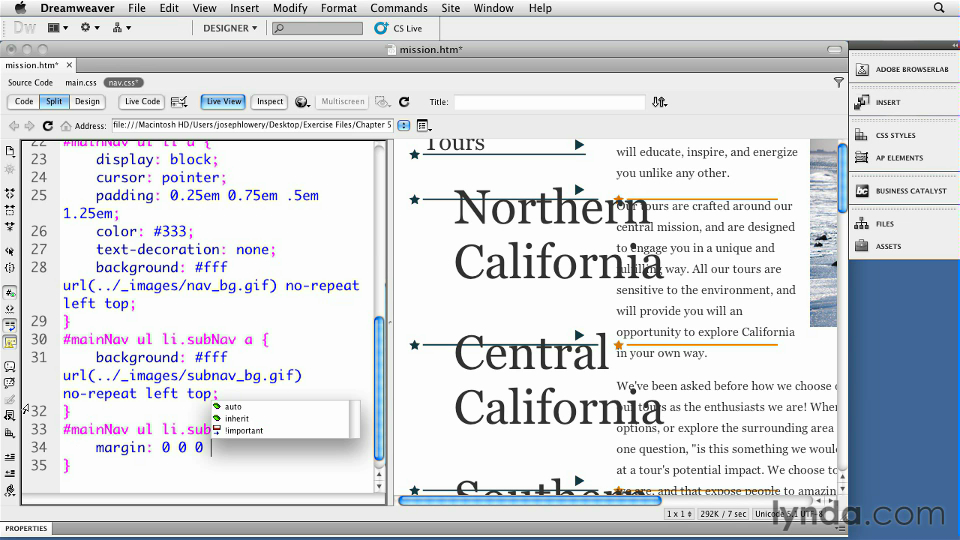Open Extend Dreamweaver gear dropdown
This screenshot has width=960, height=540.
click(89, 28)
